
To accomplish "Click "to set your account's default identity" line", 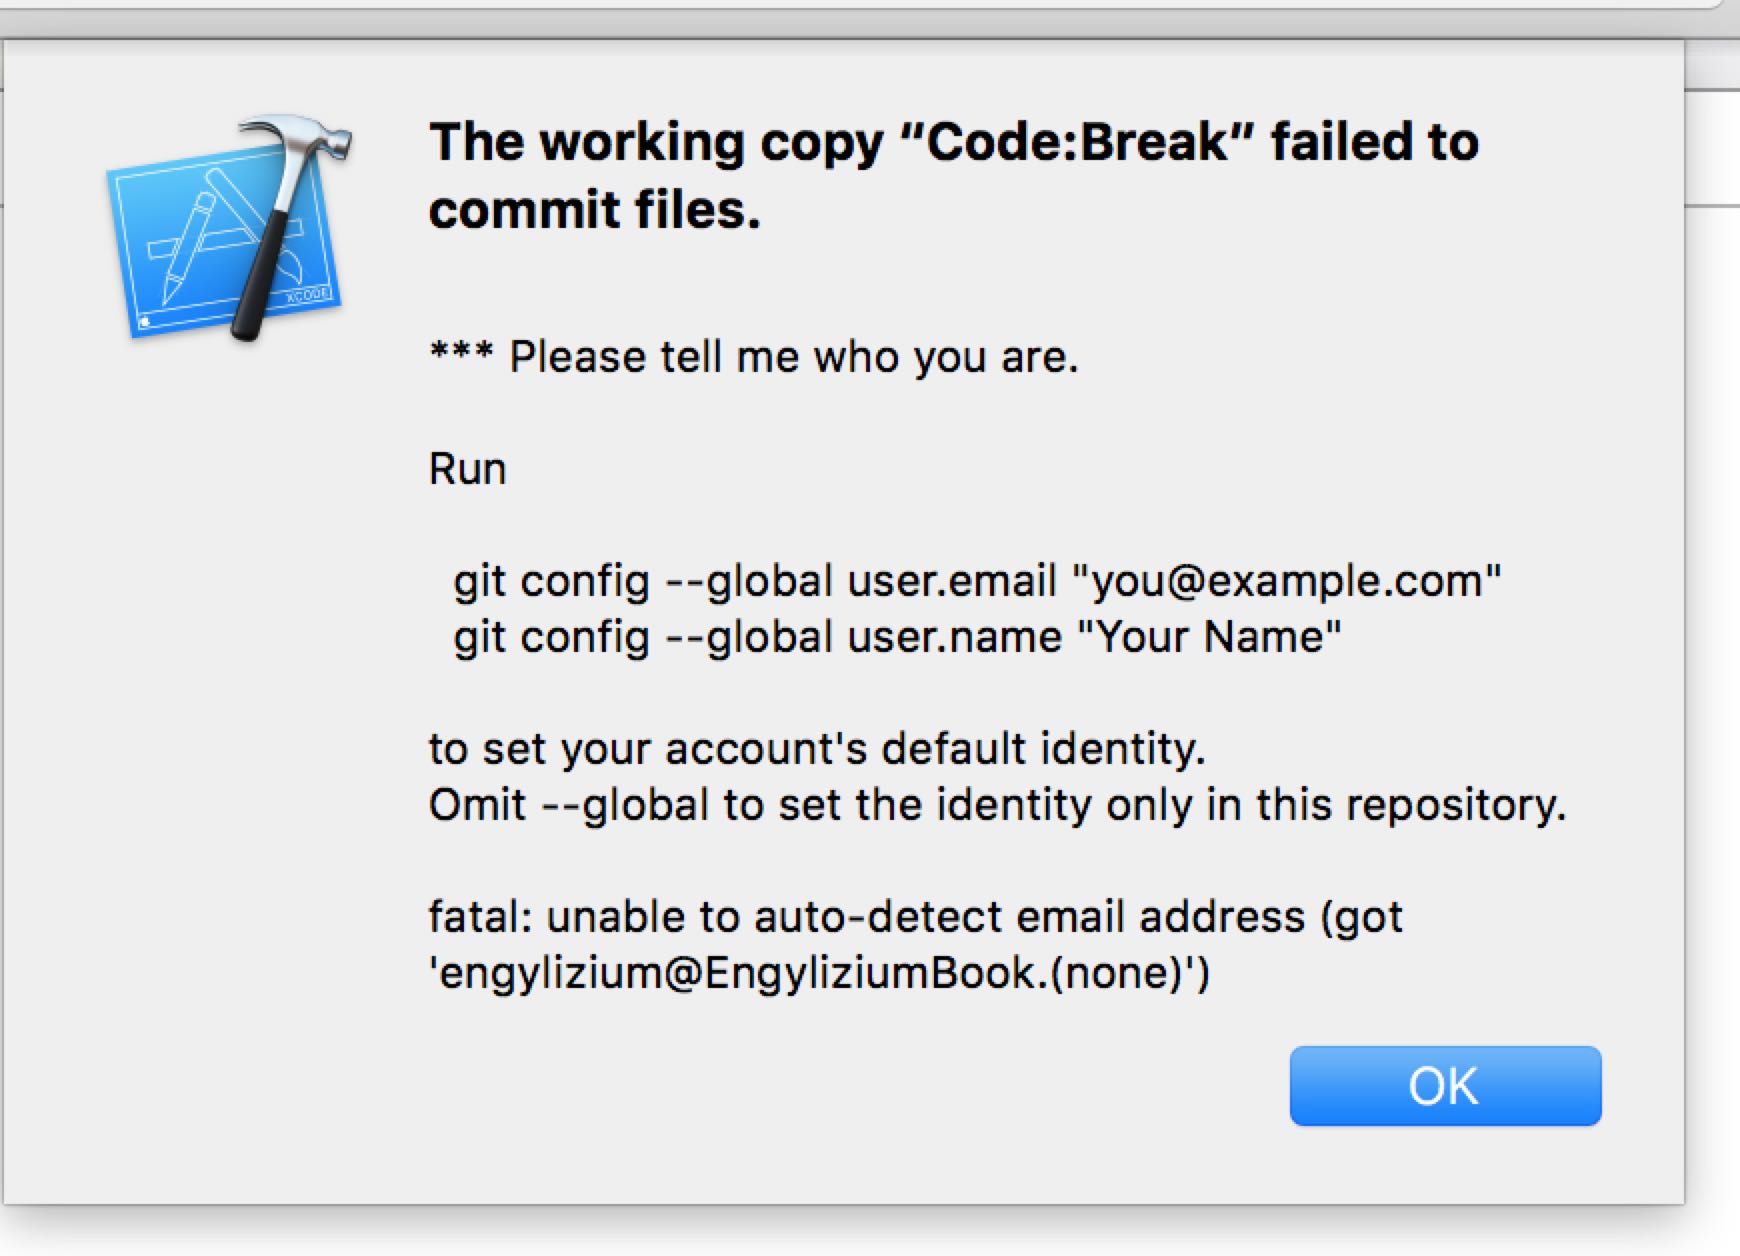I will pyautogui.click(x=817, y=749).
